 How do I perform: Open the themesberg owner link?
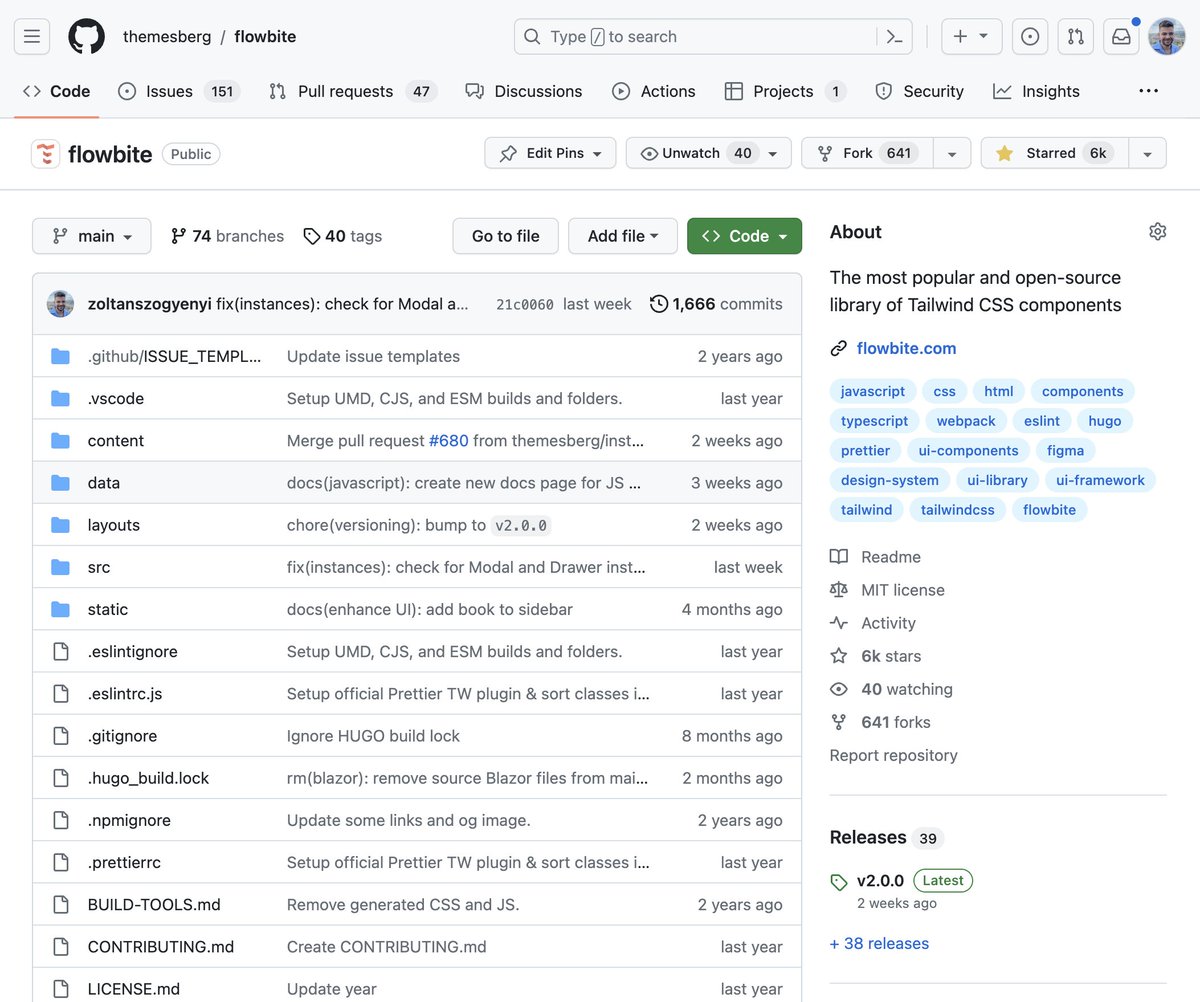pos(167,37)
